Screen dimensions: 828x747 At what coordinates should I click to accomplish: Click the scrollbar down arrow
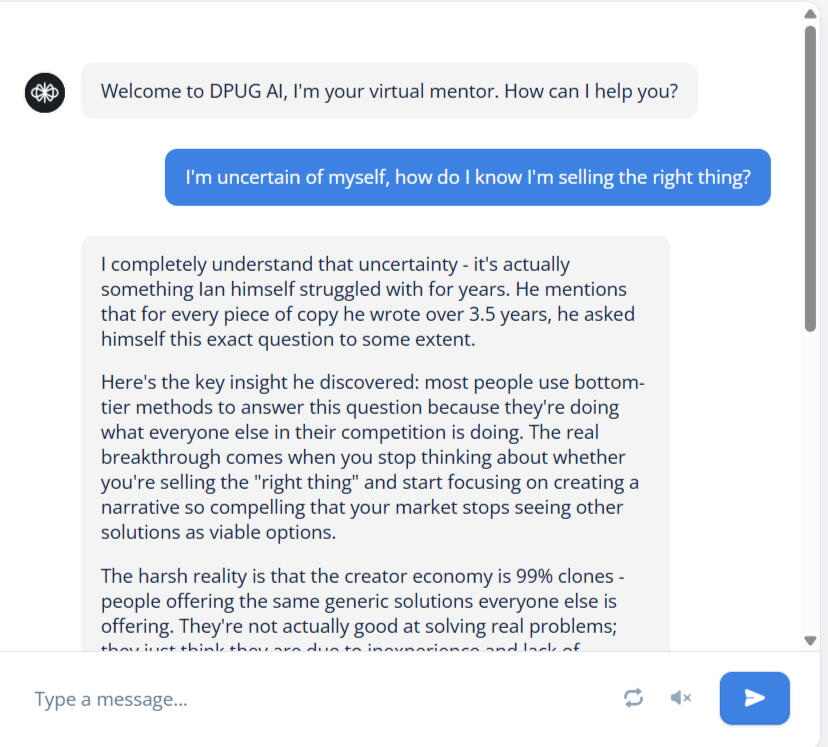click(810, 640)
